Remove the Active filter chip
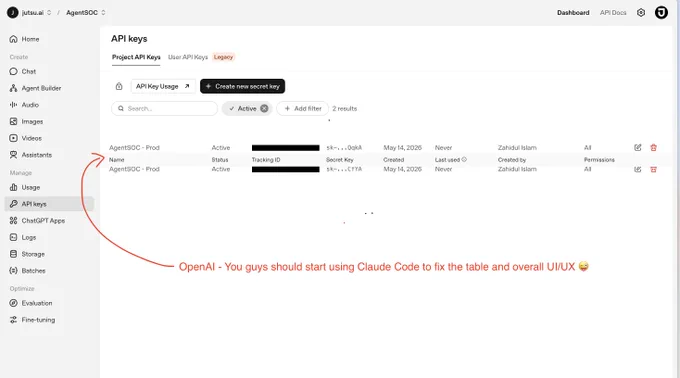680x378 pixels. (264, 108)
